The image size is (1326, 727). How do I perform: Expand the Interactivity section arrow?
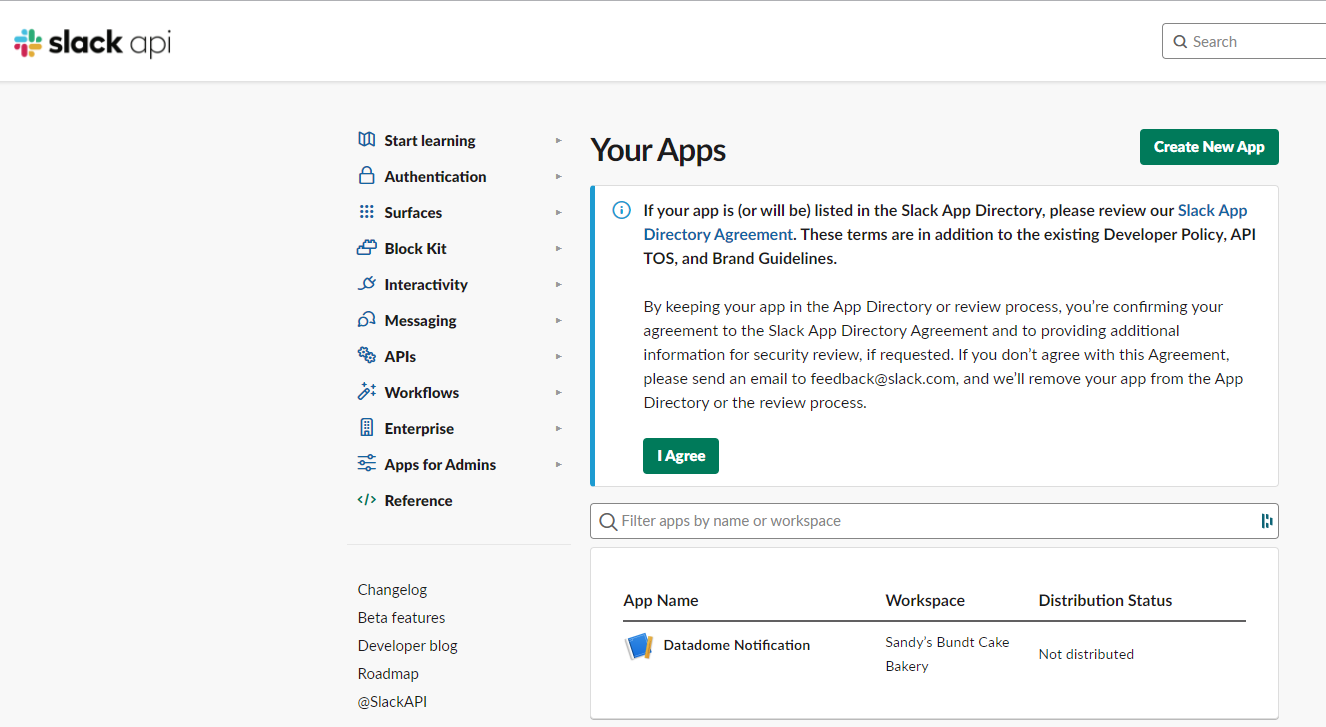[559, 285]
